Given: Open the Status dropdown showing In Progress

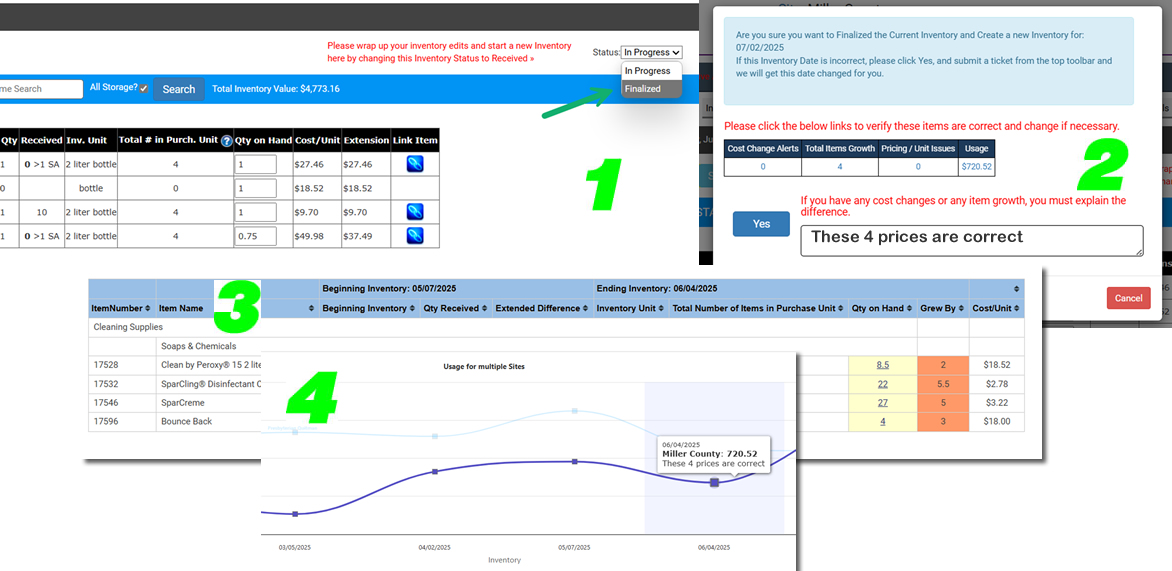Looking at the screenshot, I should click(651, 52).
